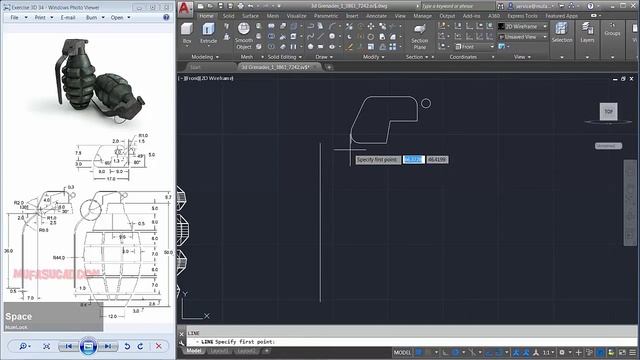Open the AutoCAD application menu logo
640x360 pixels.
(x=185, y=8)
